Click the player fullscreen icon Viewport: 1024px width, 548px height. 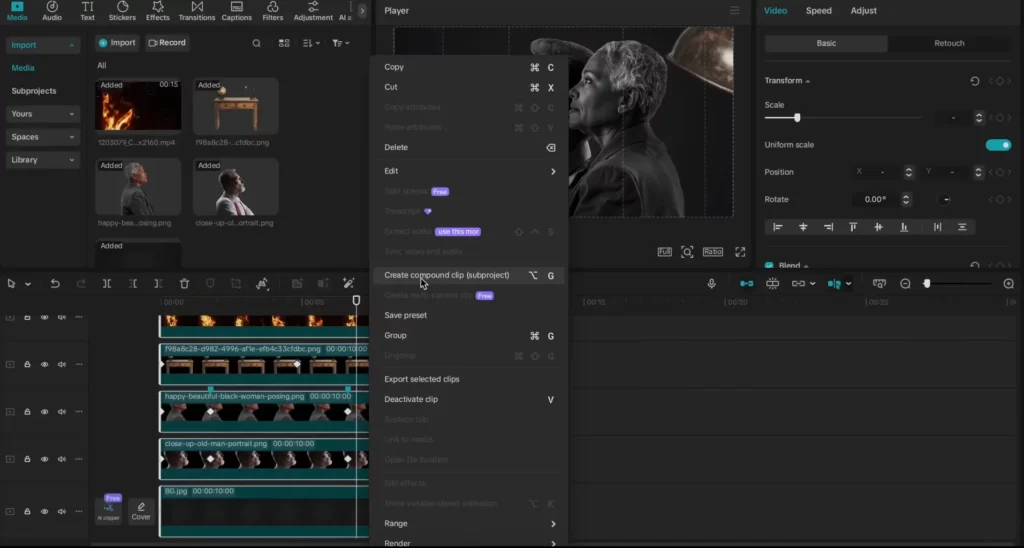tap(740, 252)
